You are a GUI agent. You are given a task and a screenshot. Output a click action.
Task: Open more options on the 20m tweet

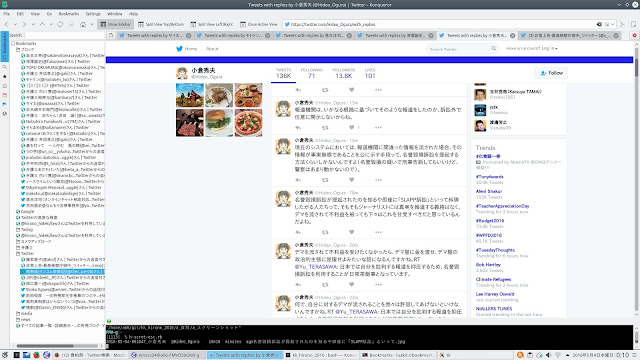[x=378, y=284]
